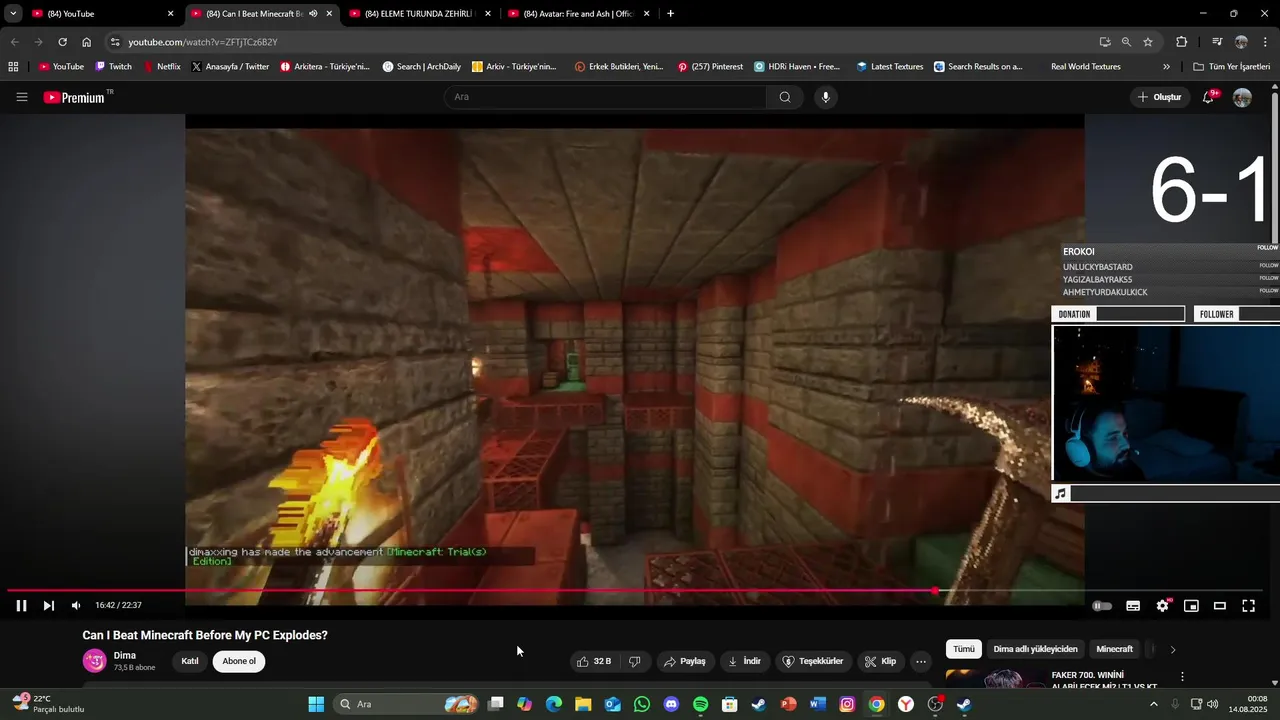Screen dimensions: 1280x720
Task: Enter fullscreen with the player button
Action: pos(1248,605)
